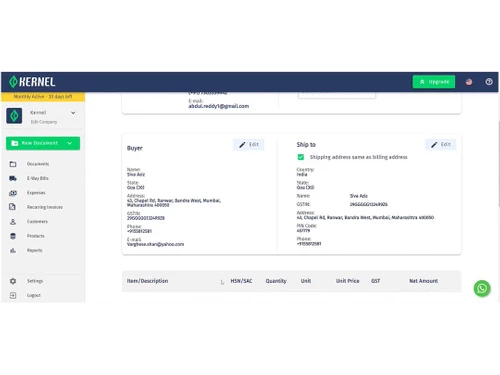Viewport: 500px width, 375px height.
Task: Click the Recurring Invoices document icon
Action: pos(12,207)
